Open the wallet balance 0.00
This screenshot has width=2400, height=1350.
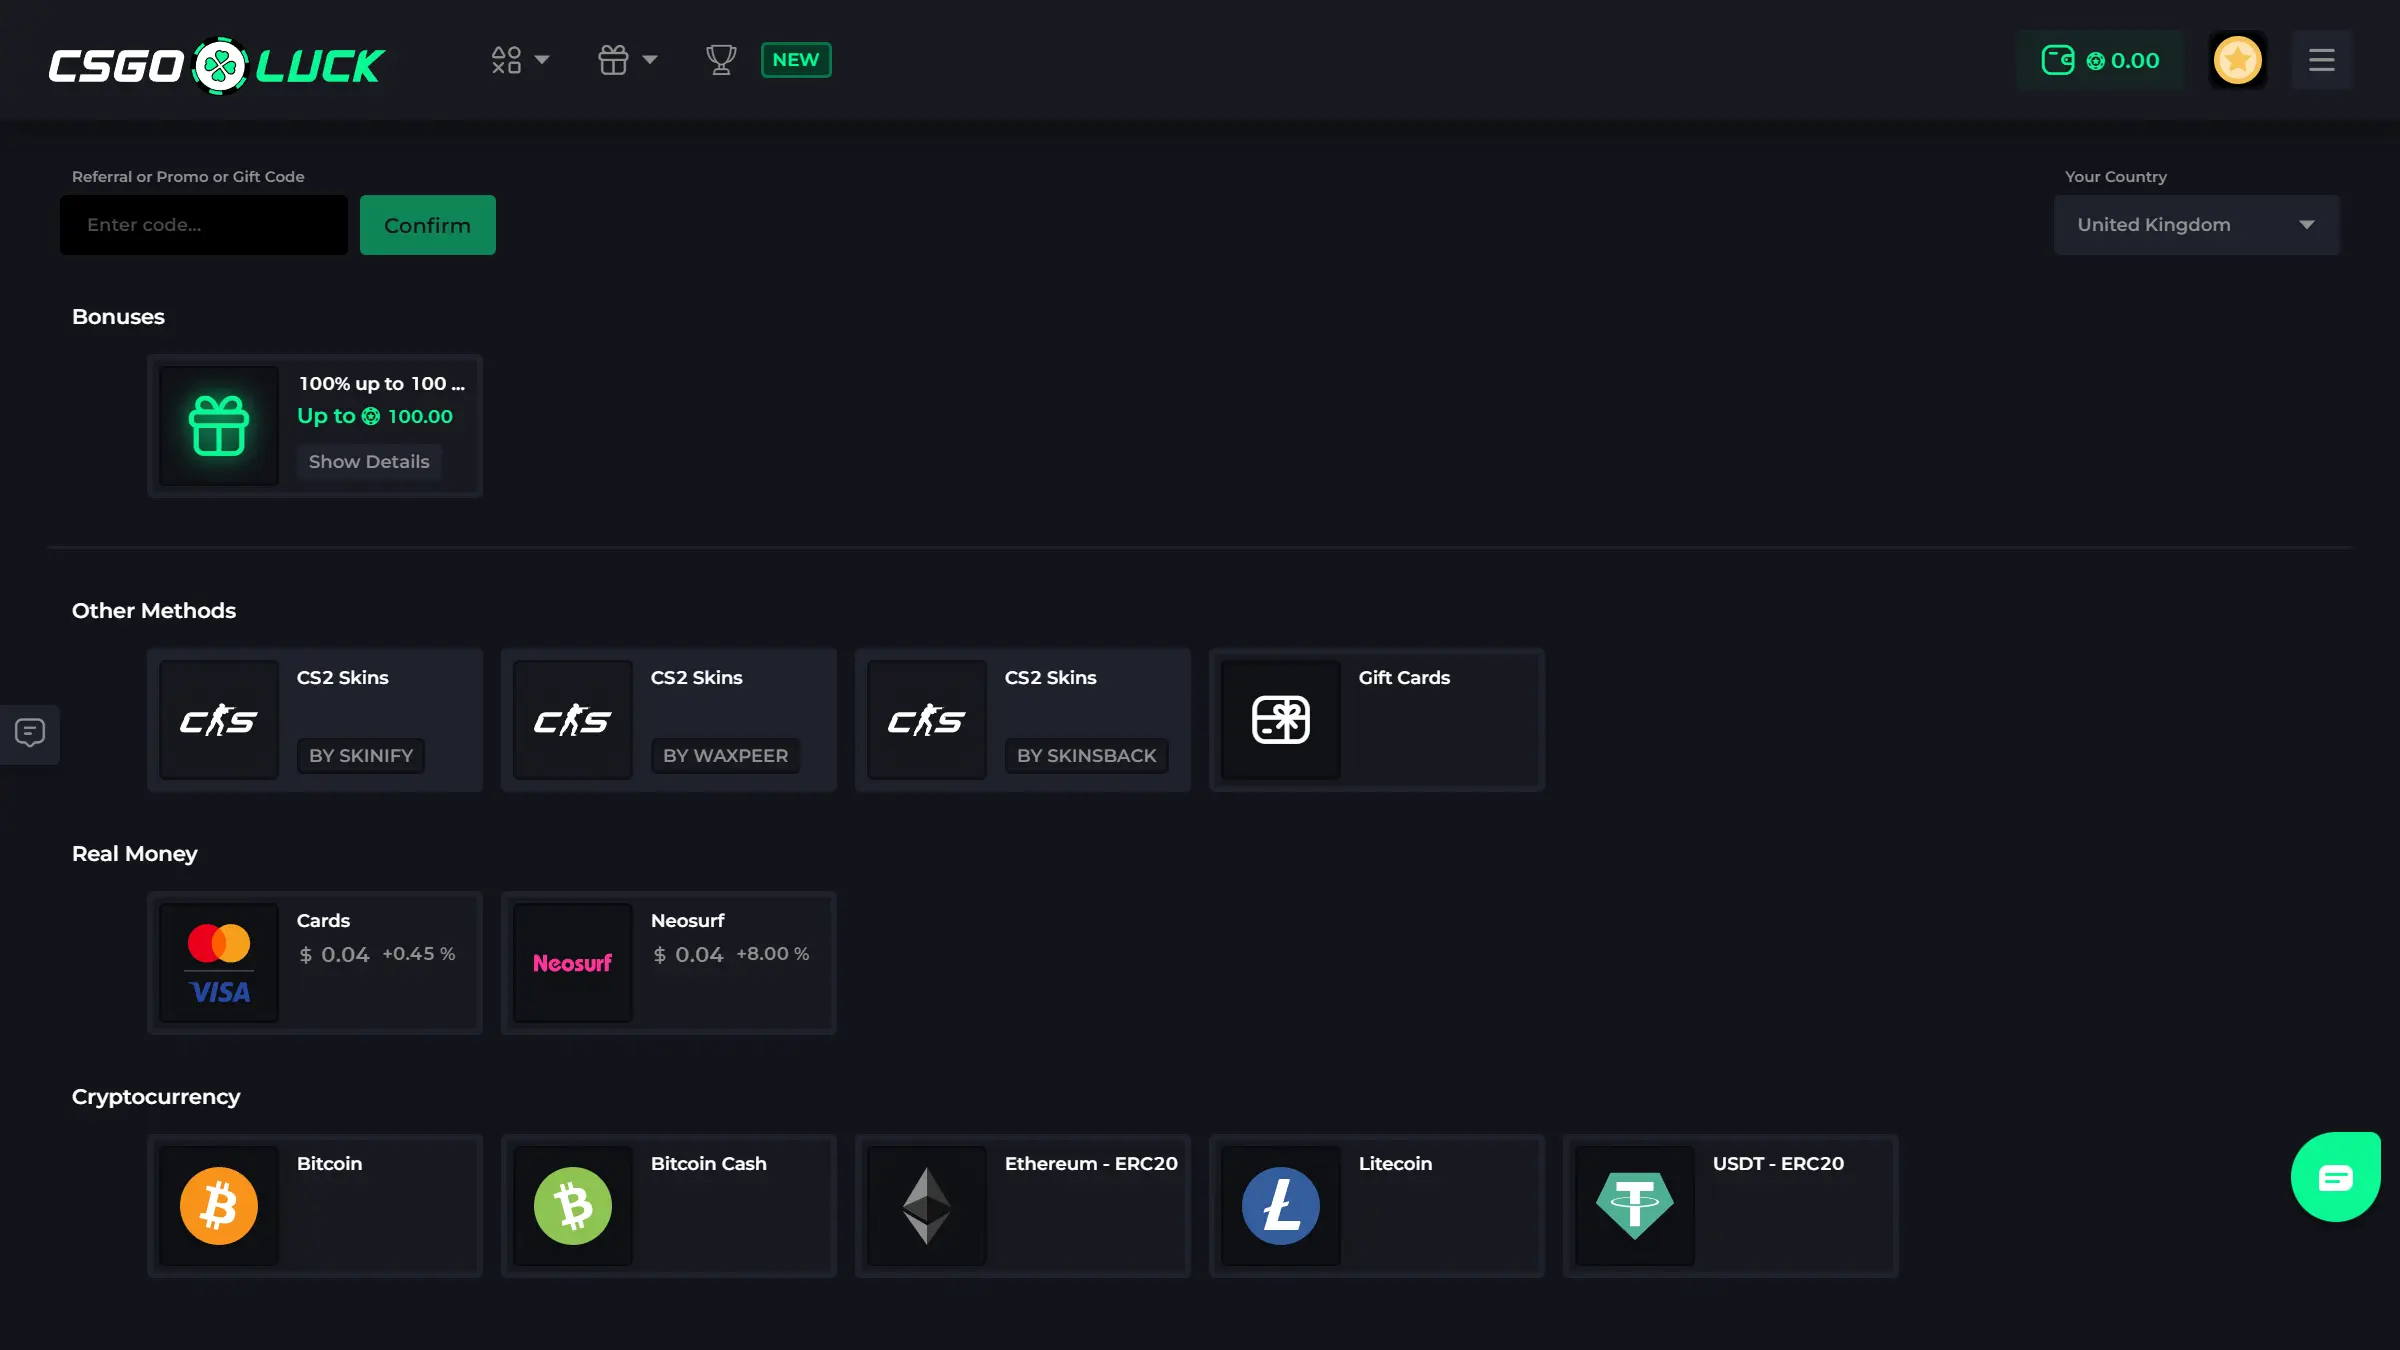click(x=2101, y=60)
